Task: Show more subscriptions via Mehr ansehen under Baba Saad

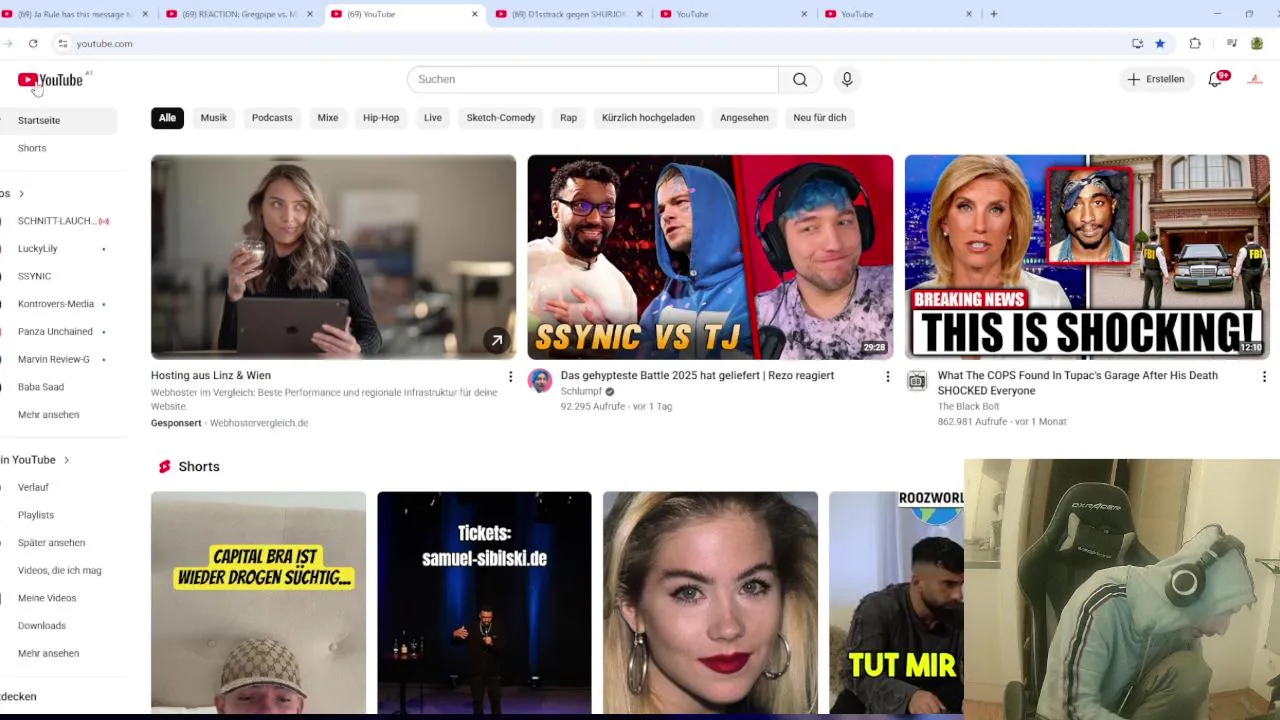Action: (48, 415)
